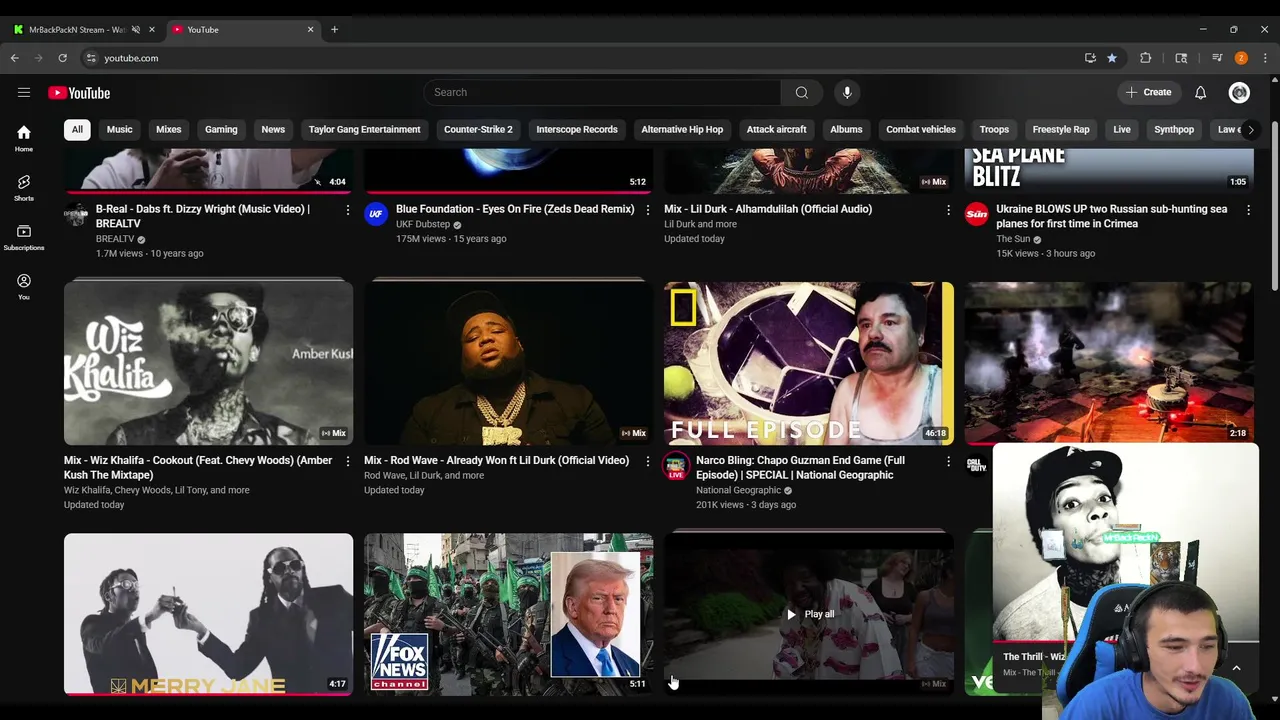This screenshot has height=720, width=1280.
Task: Expand the miniplayer with the chevron
Action: click(x=1236, y=668)
